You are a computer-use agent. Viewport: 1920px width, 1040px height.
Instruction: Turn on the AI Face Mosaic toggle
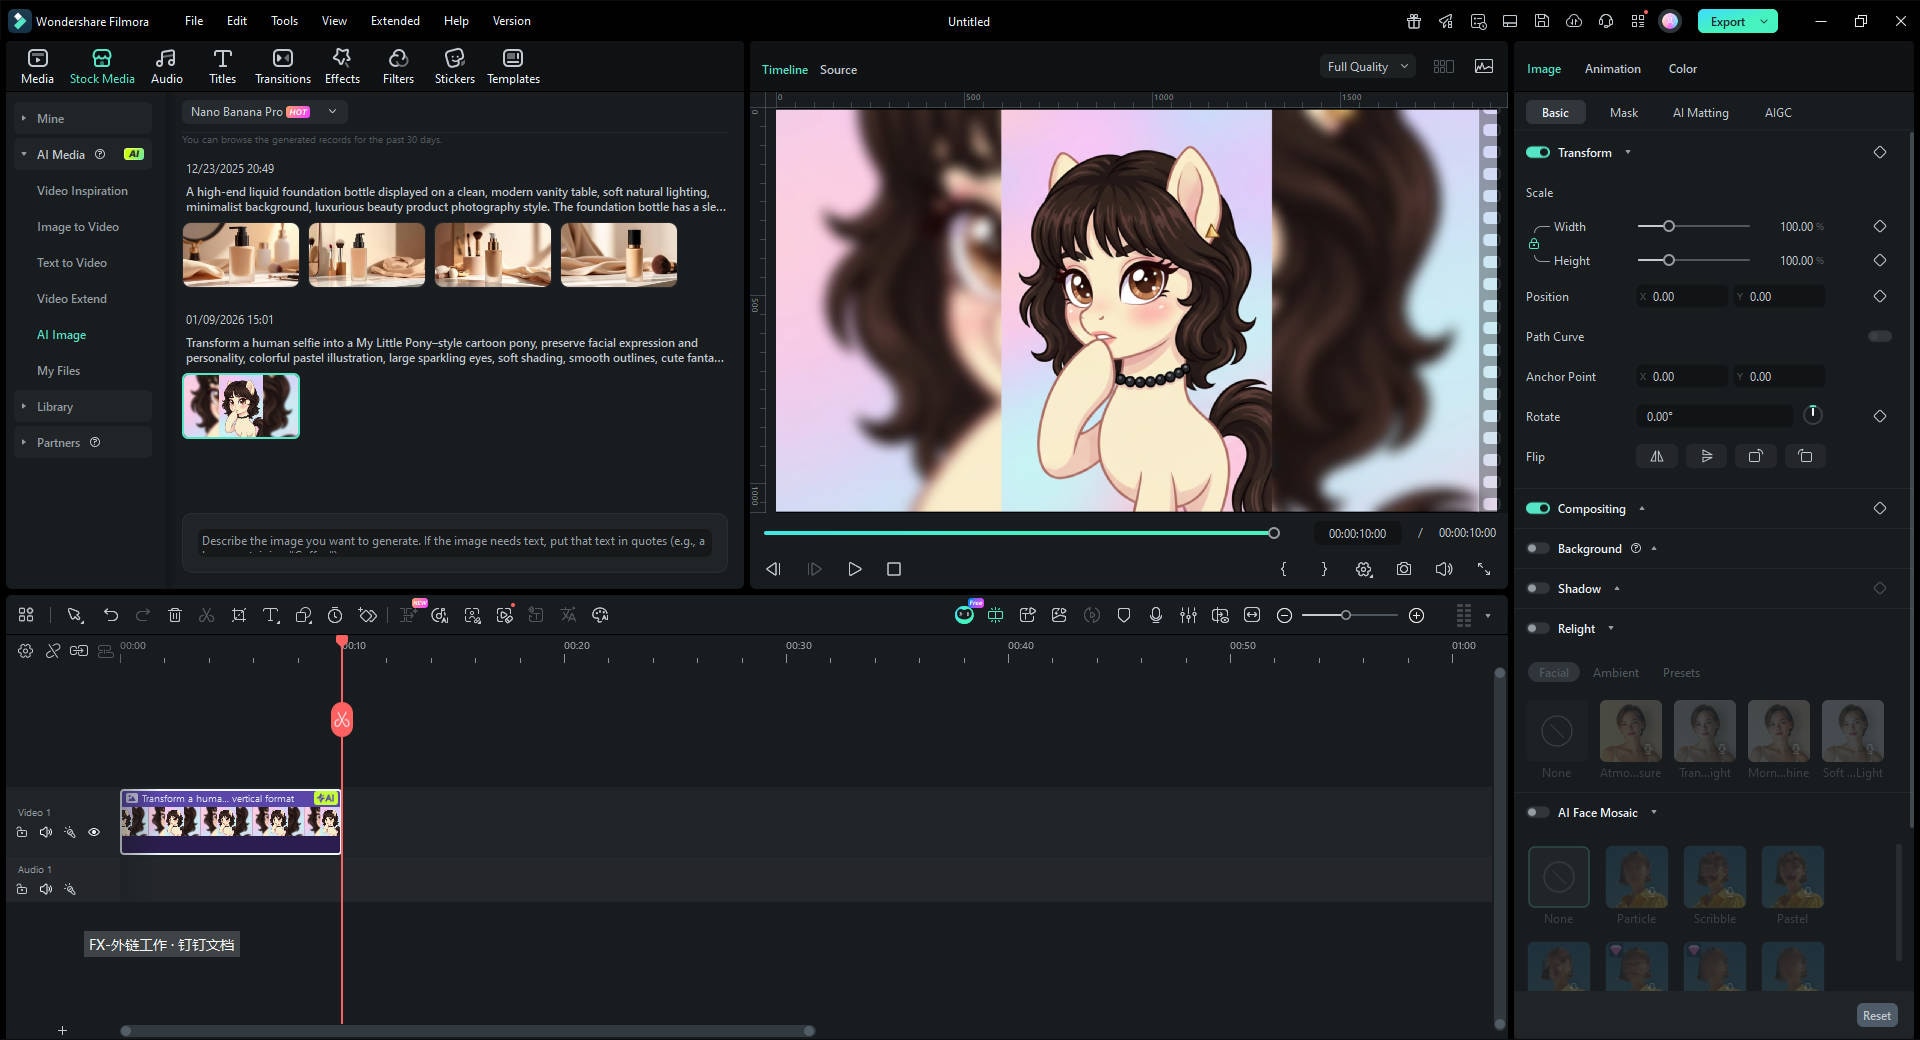[x=1537, y=812]
